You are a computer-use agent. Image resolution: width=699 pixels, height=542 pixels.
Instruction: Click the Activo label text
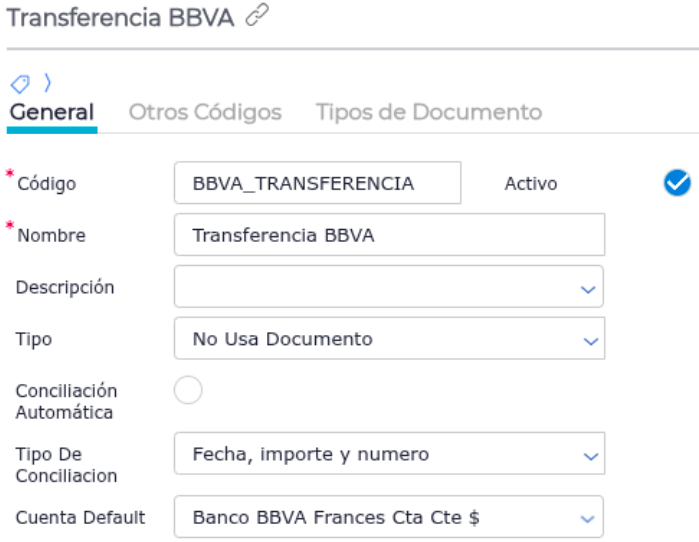point(531,183)
